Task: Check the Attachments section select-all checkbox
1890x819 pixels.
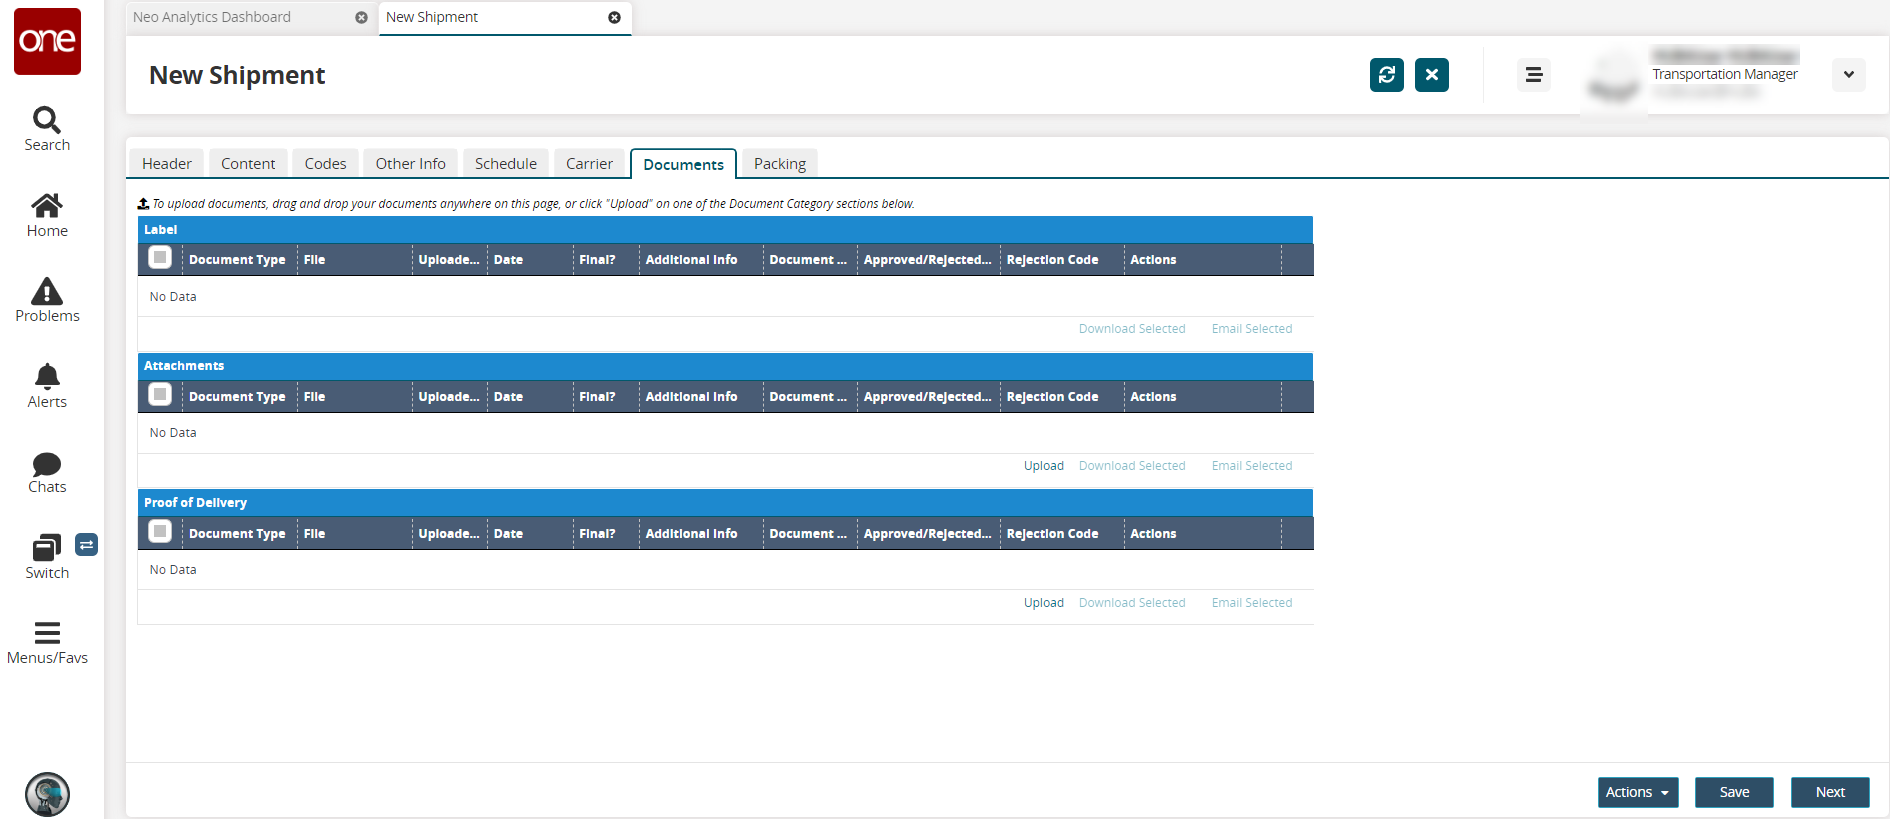Action: click(x=160, y=395)
